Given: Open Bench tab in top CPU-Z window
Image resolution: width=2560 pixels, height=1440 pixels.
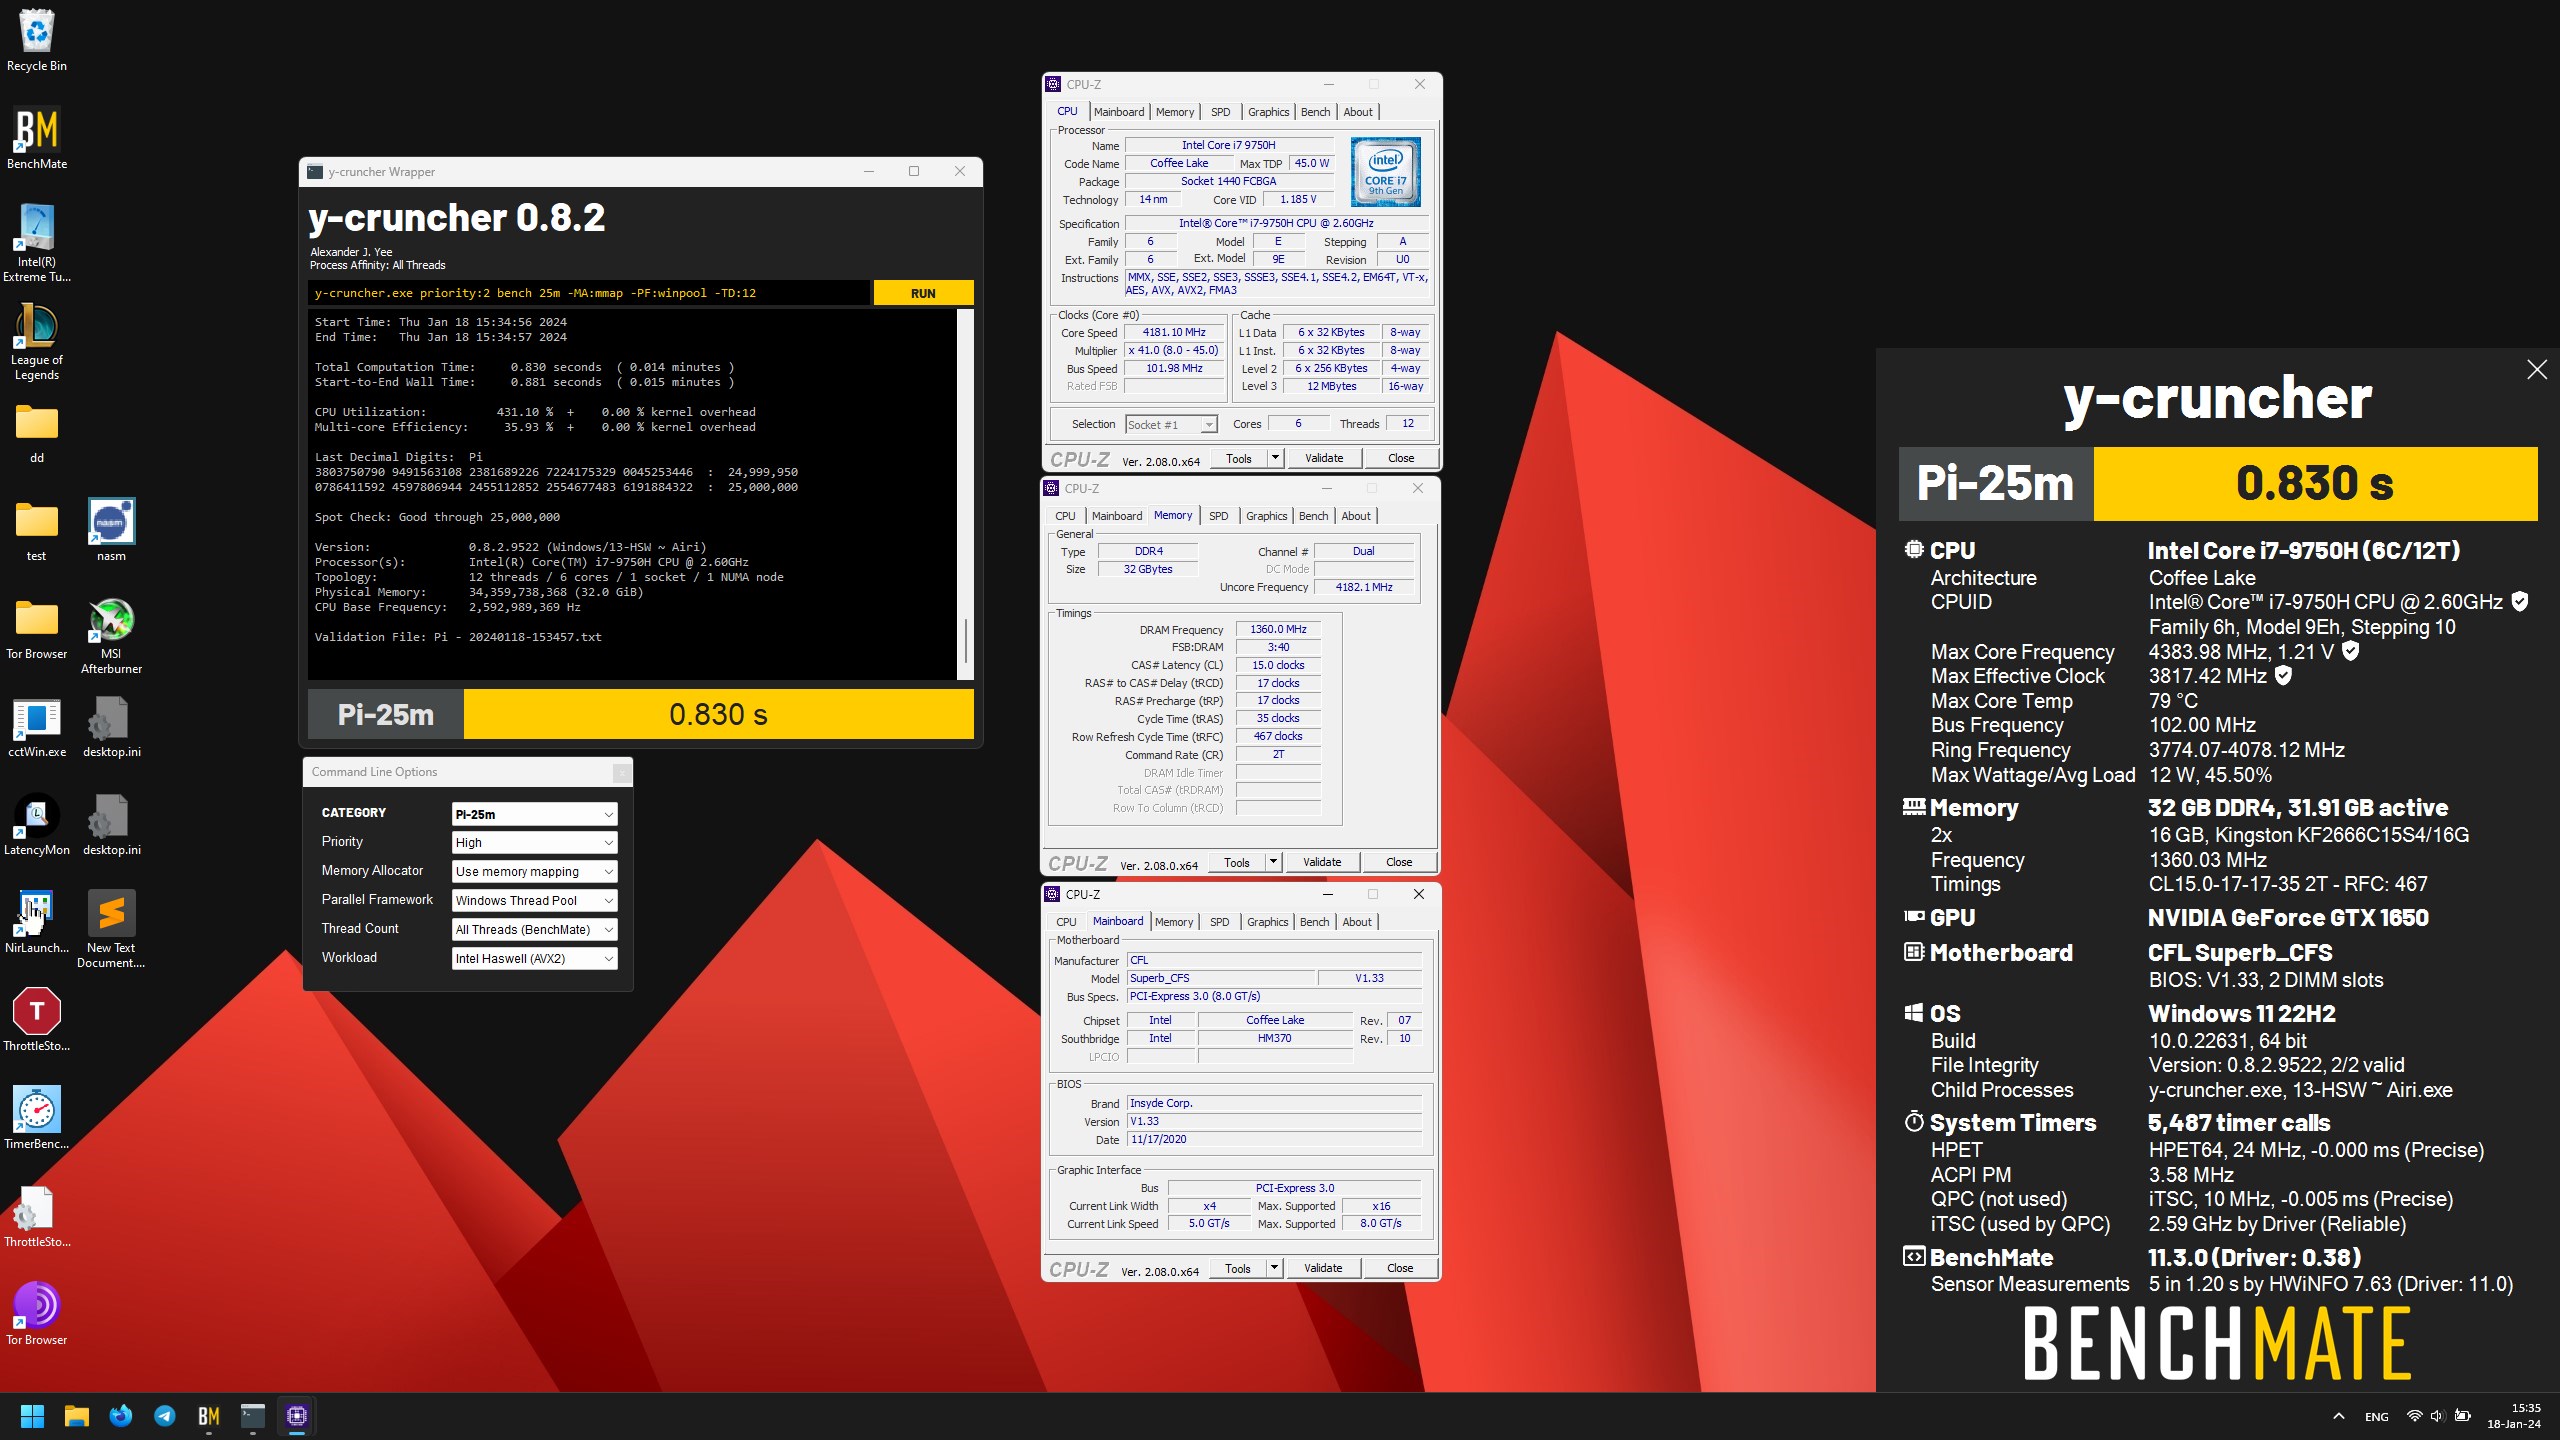Looking at the screenshot, I should (x=1315, y=112).
